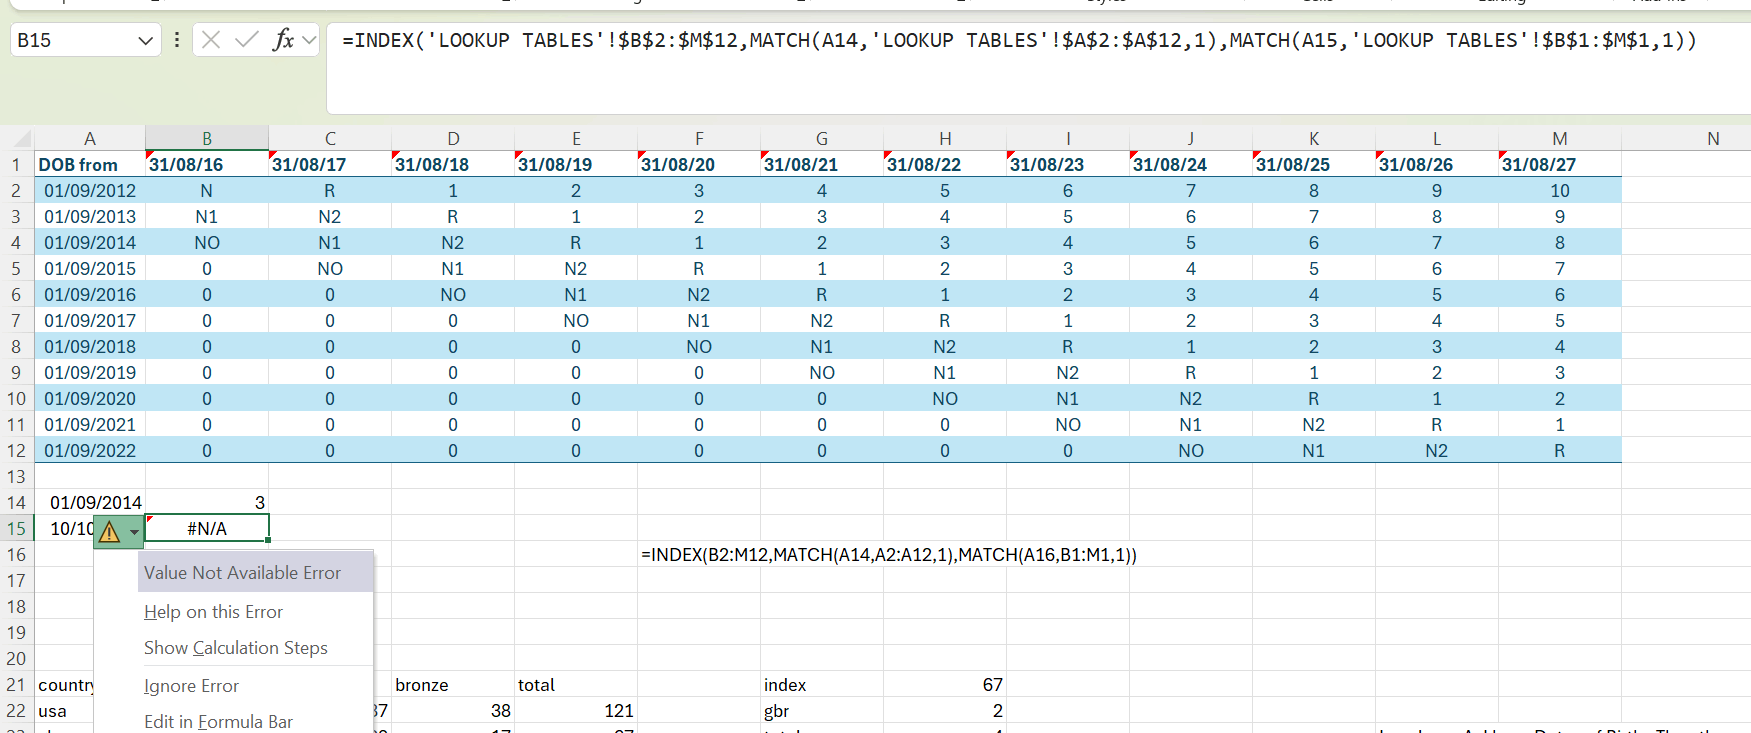Open the Name Box dropdown arrow

pyautogui.click(x=146, y=40)
